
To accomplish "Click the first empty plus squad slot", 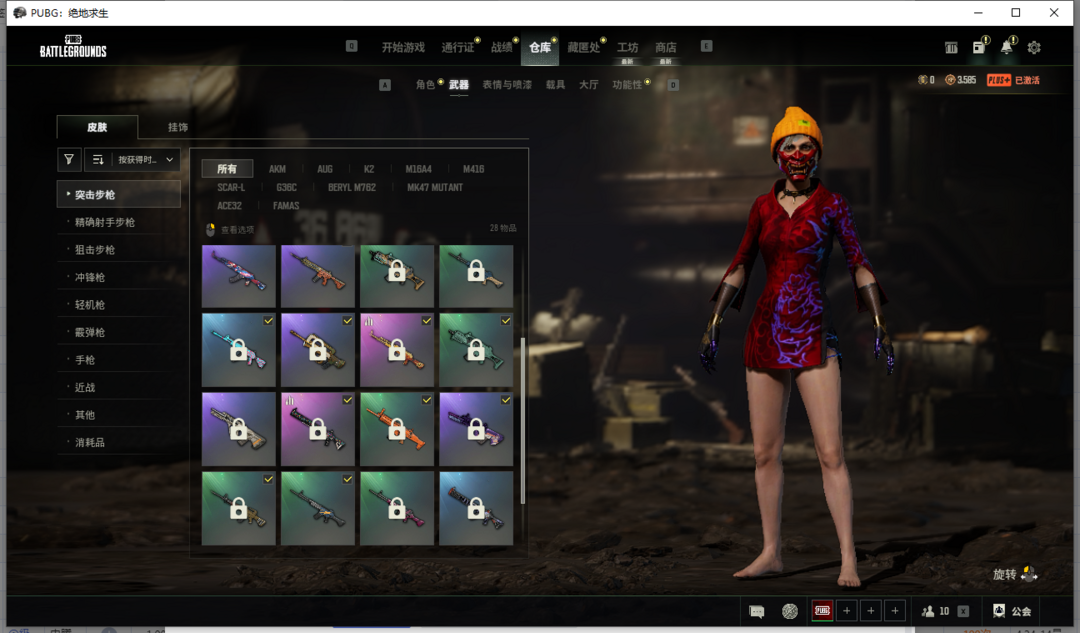I will tap(847, 611).
